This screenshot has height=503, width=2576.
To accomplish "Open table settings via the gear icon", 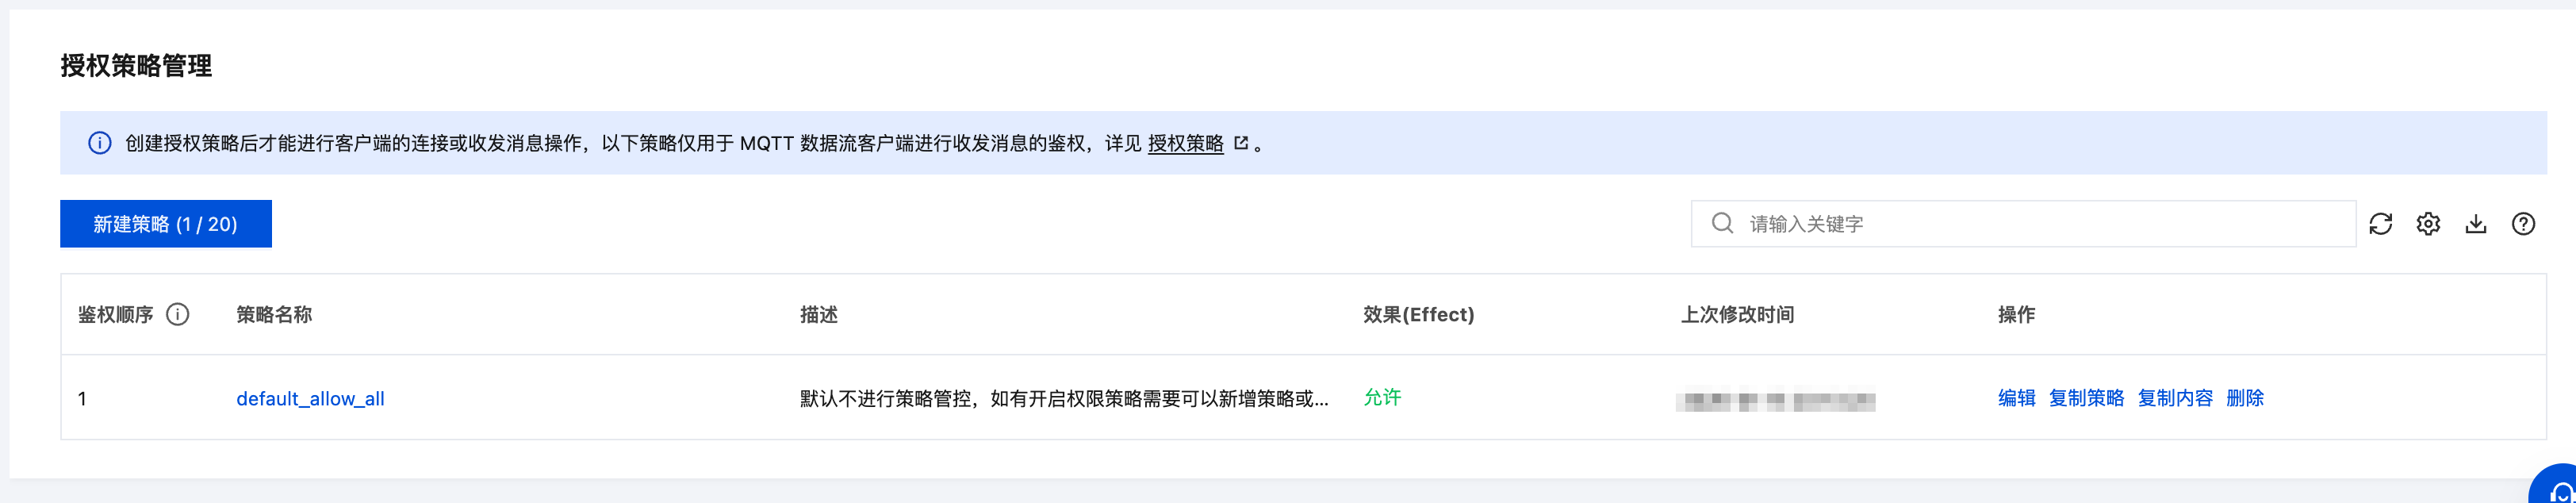I will (2428, 224).
